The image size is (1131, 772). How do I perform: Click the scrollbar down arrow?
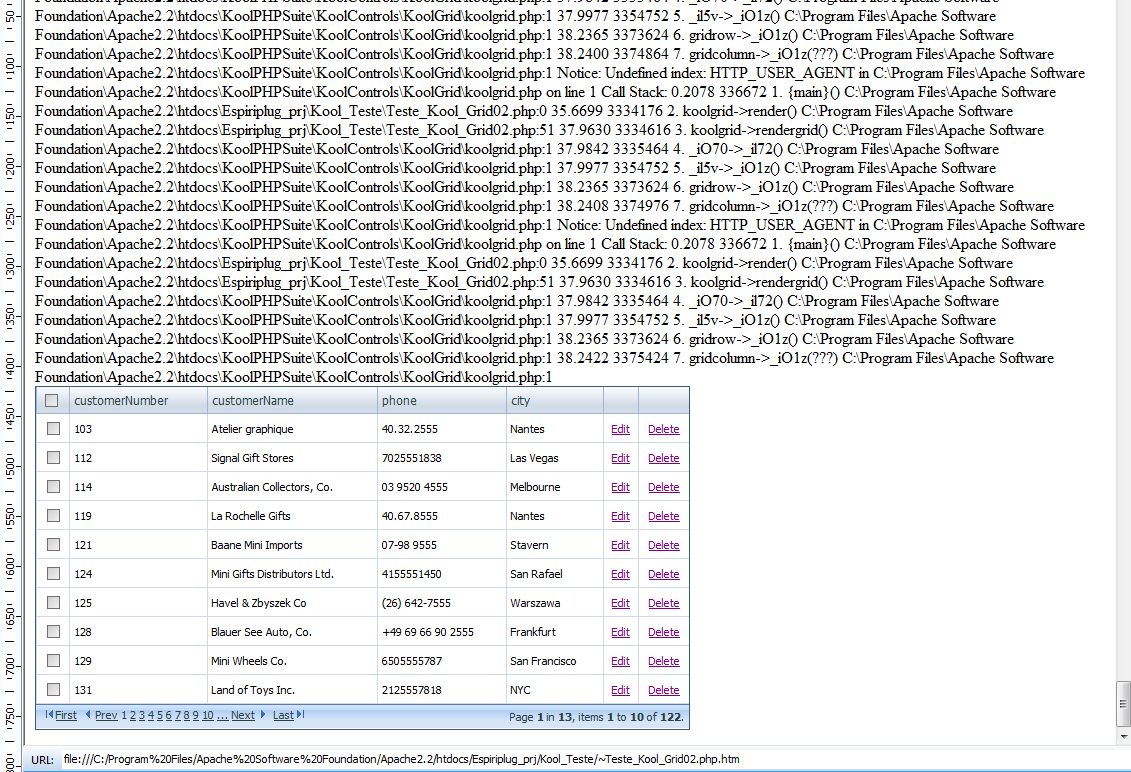pos(1123,737)
